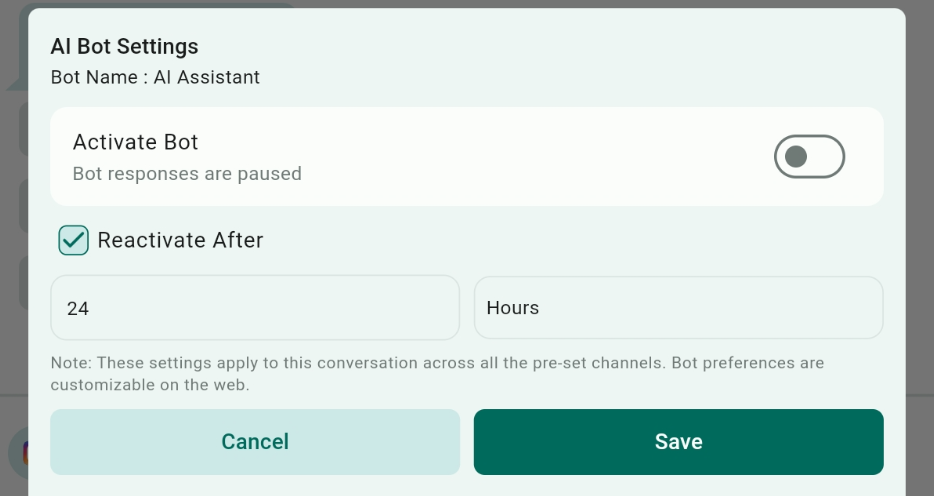934x496 pixels.
Task: Toggle the Activate Bot switch on
Action: click(x=809, y=157)
